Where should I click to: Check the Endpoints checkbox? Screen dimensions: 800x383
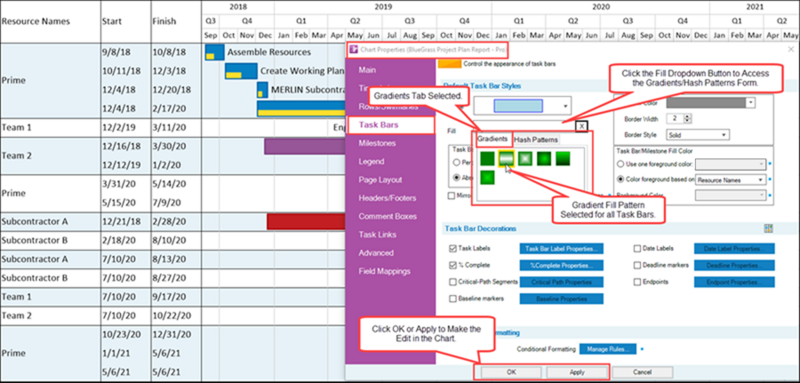tap(637, 282)
